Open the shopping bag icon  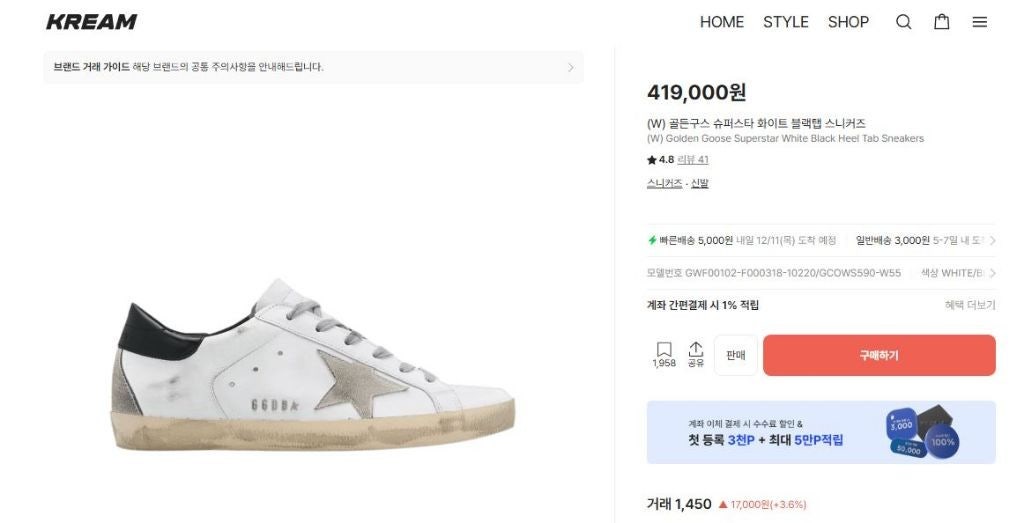coord(941,22)
